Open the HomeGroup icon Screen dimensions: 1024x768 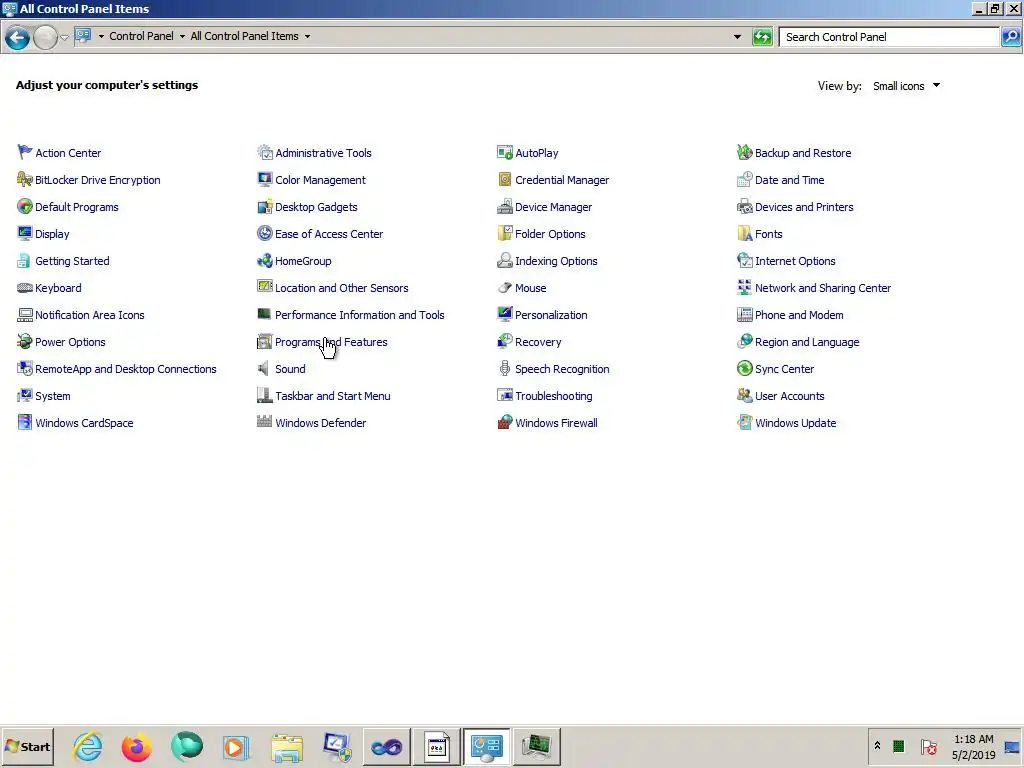264,261
